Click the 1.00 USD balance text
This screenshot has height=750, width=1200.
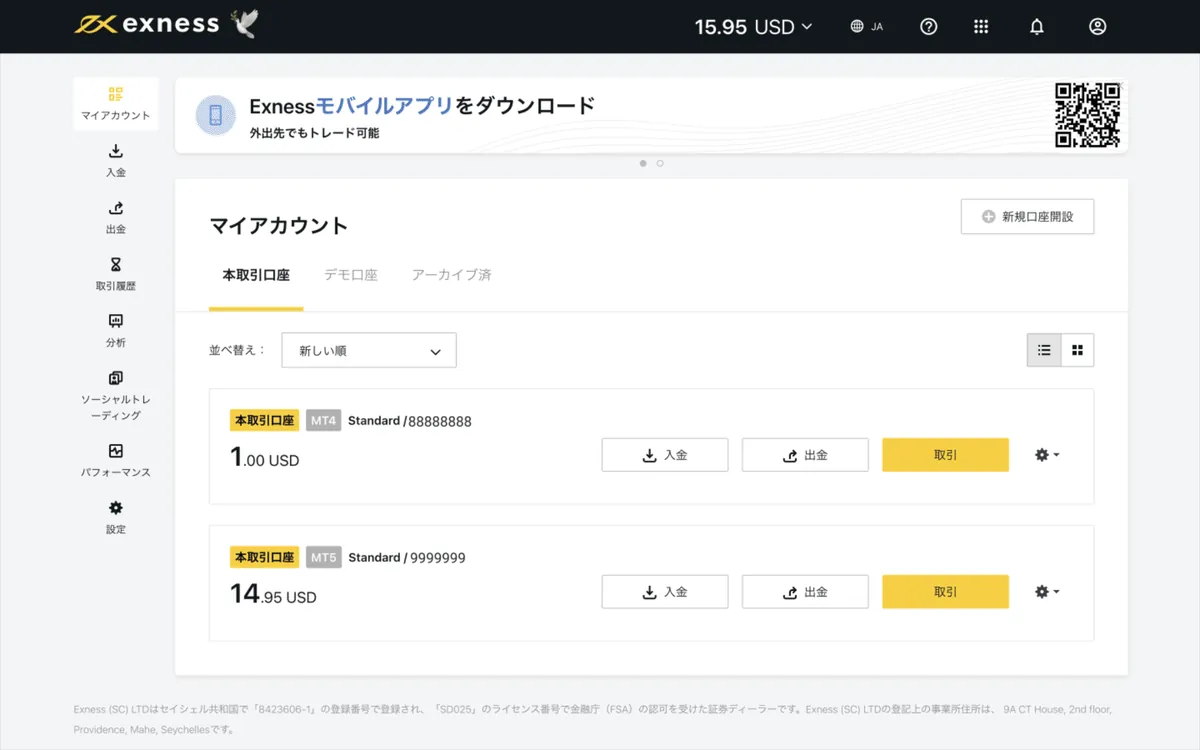(x=264, y=458)
